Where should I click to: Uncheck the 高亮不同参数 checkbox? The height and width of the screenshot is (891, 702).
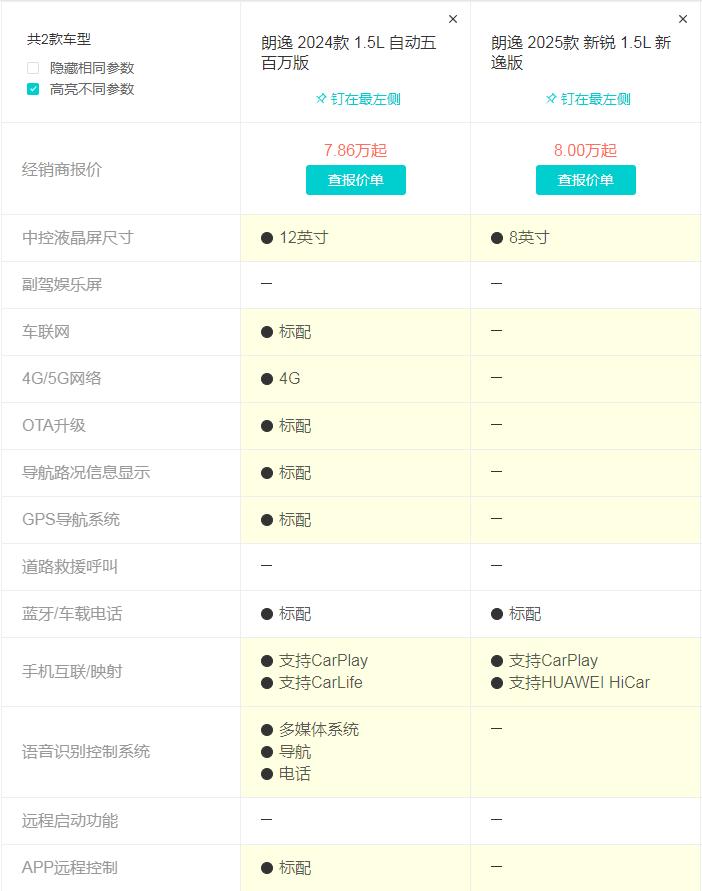(33, 89)
